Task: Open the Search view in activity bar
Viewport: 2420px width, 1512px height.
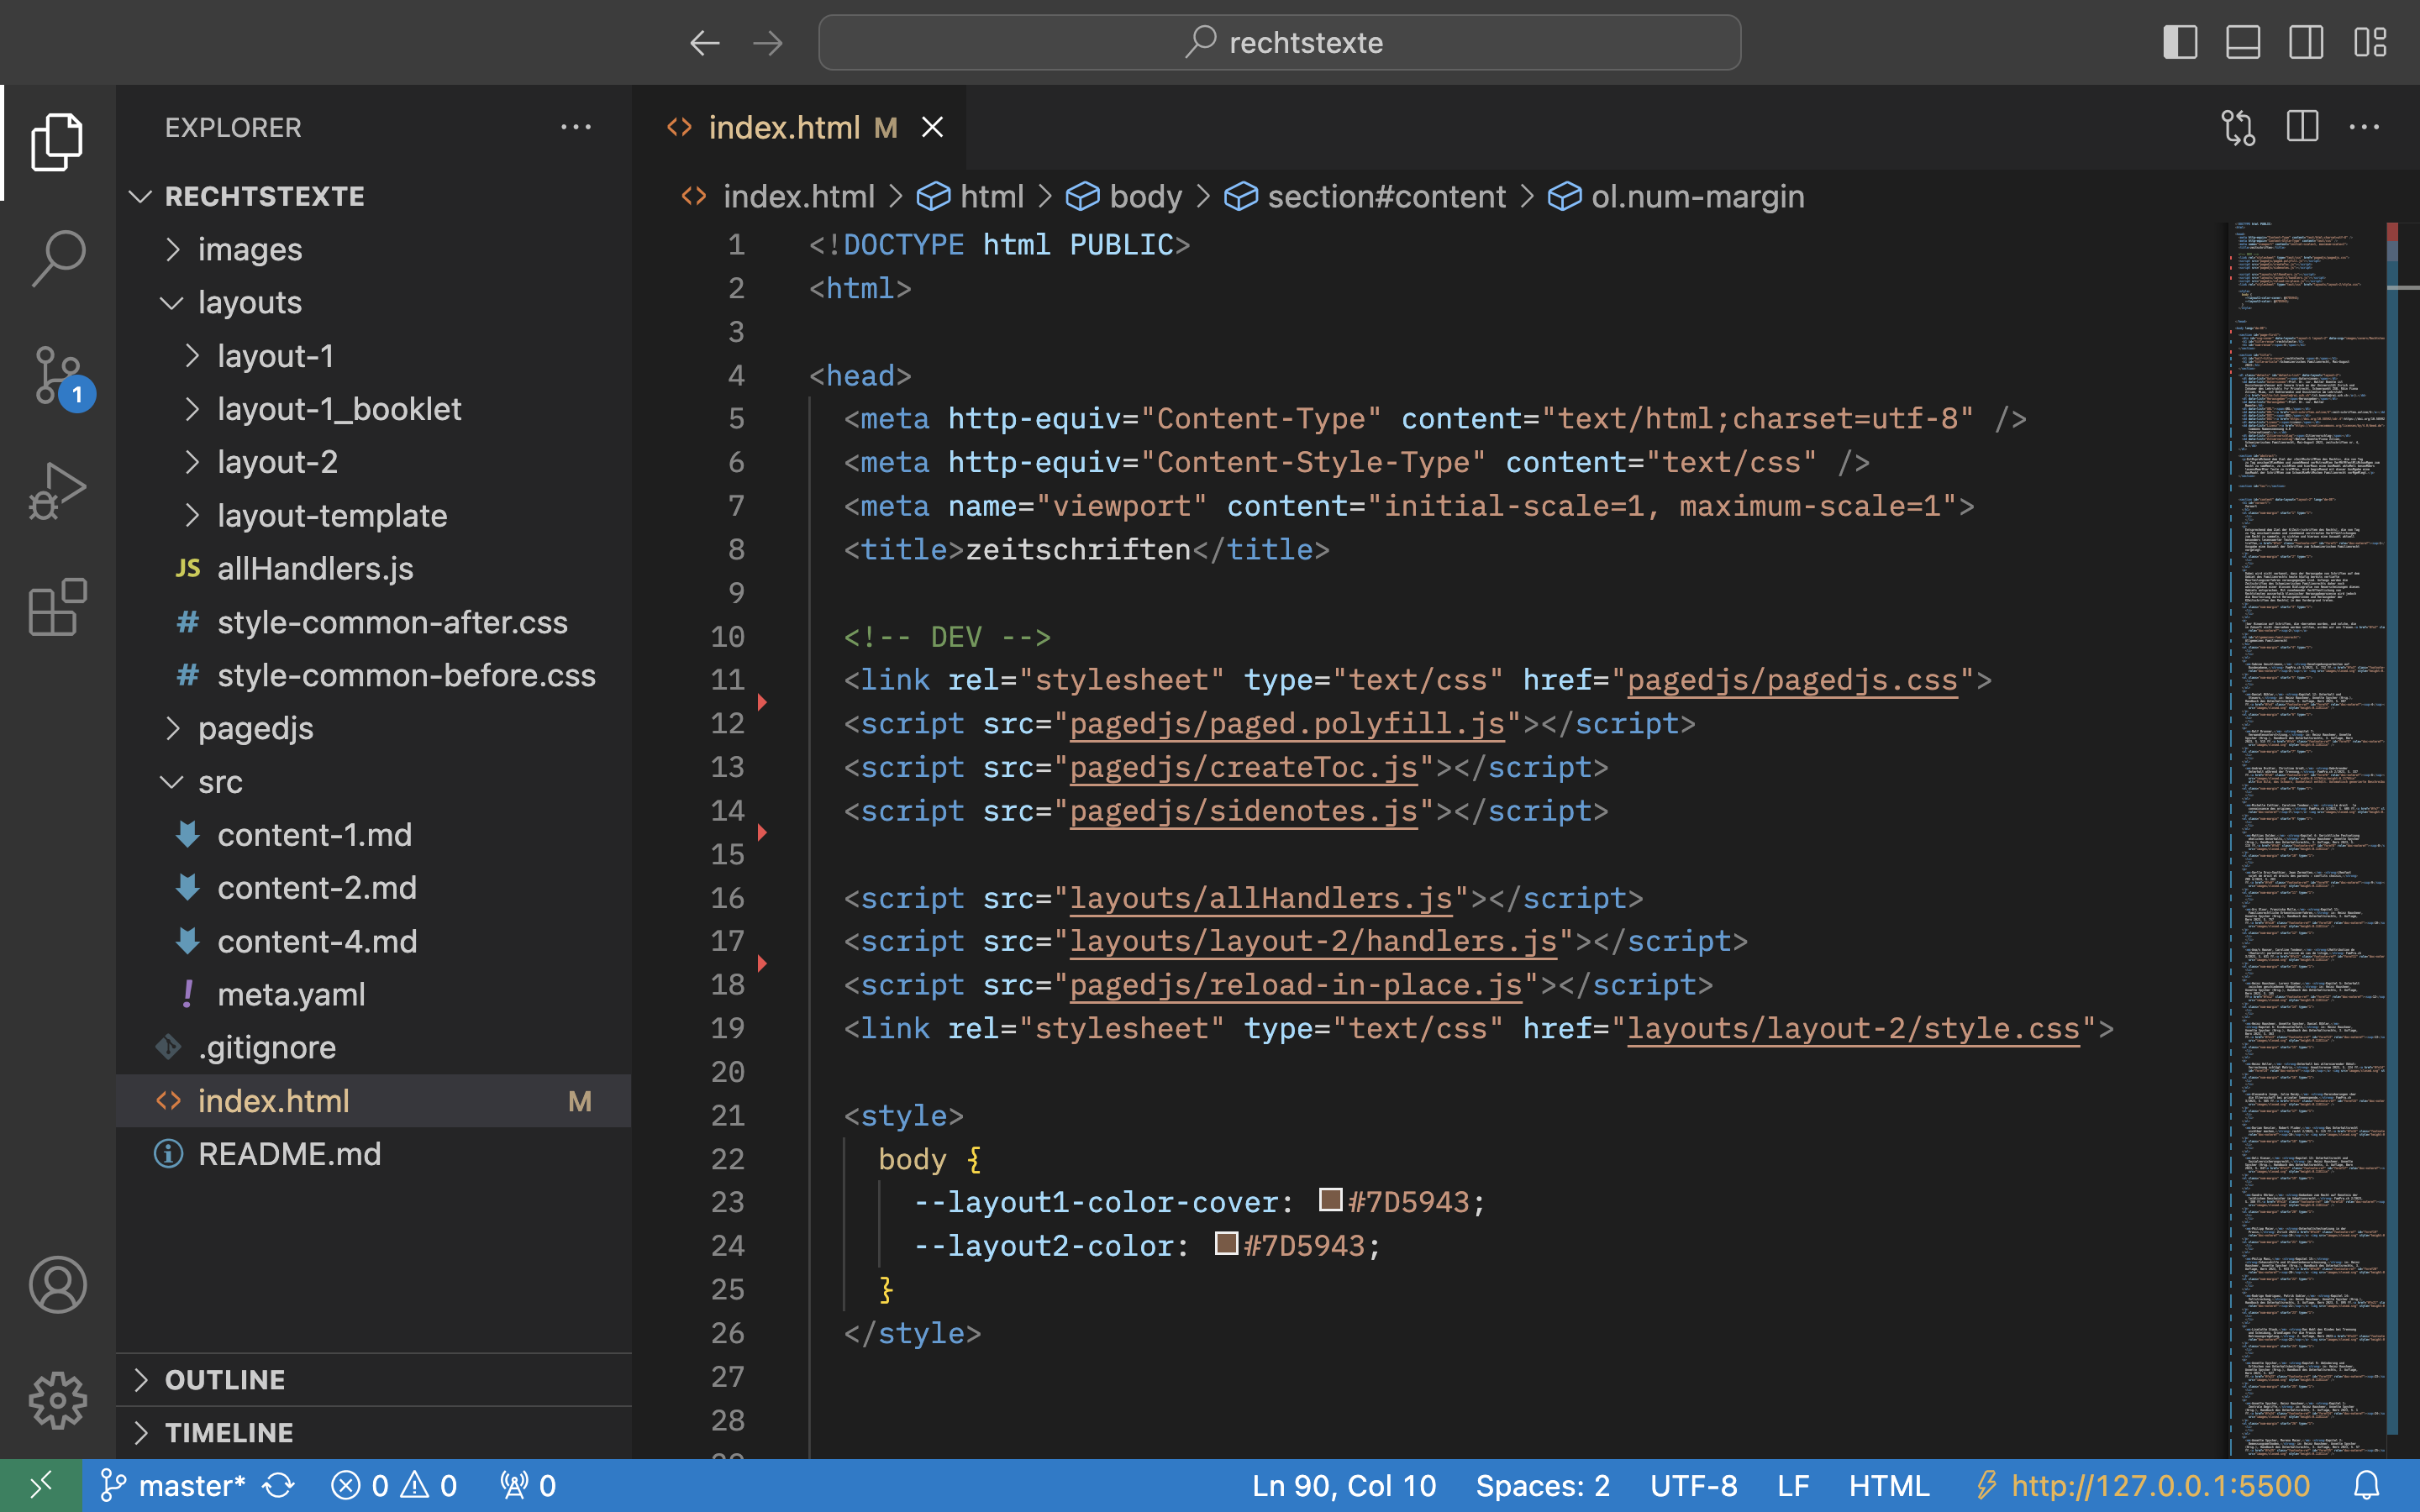Action: pyautogui.click(x=58, y=257)
